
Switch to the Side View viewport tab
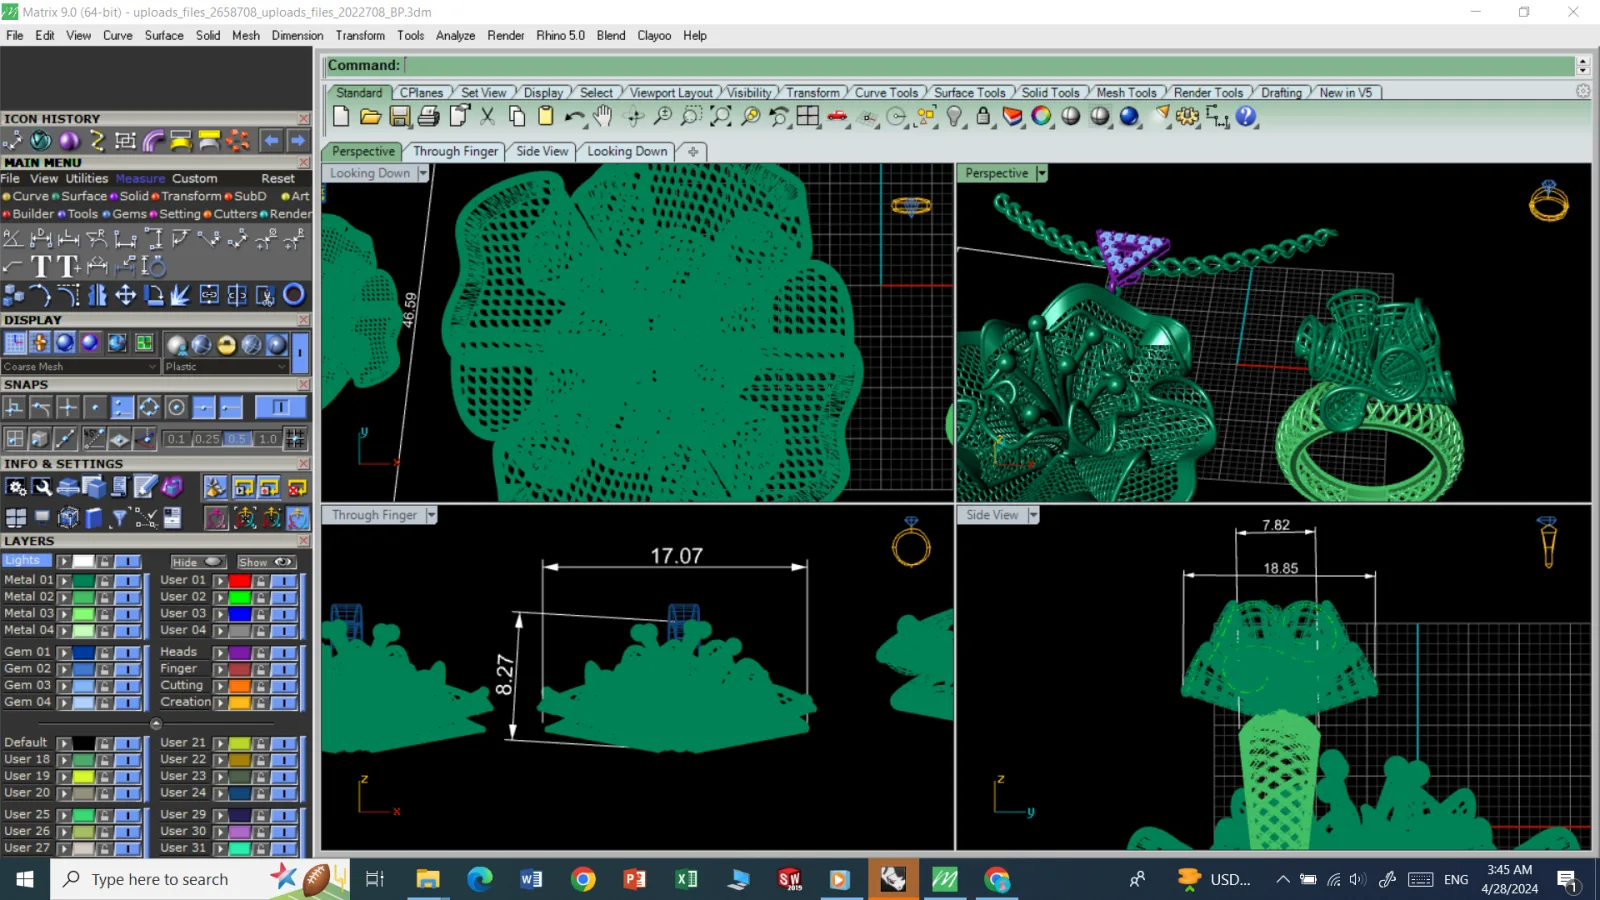[542, 151]
